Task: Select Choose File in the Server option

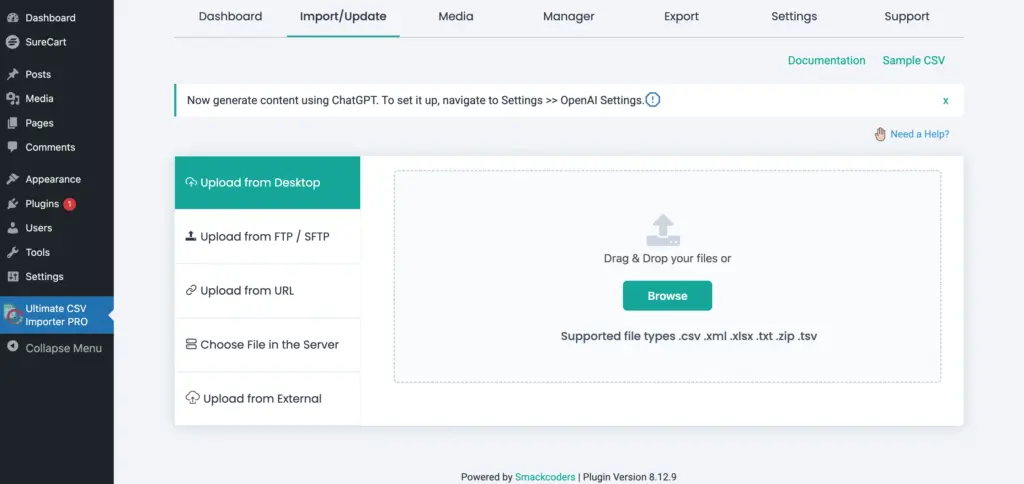Action: click(x=268, y=344)
